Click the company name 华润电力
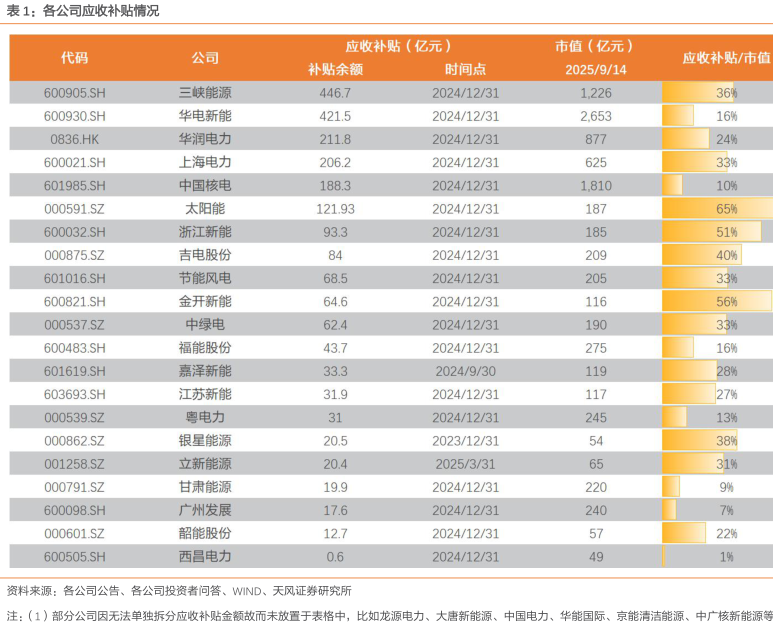This screenshot has height=631, width=773. (x=205, y=139)
